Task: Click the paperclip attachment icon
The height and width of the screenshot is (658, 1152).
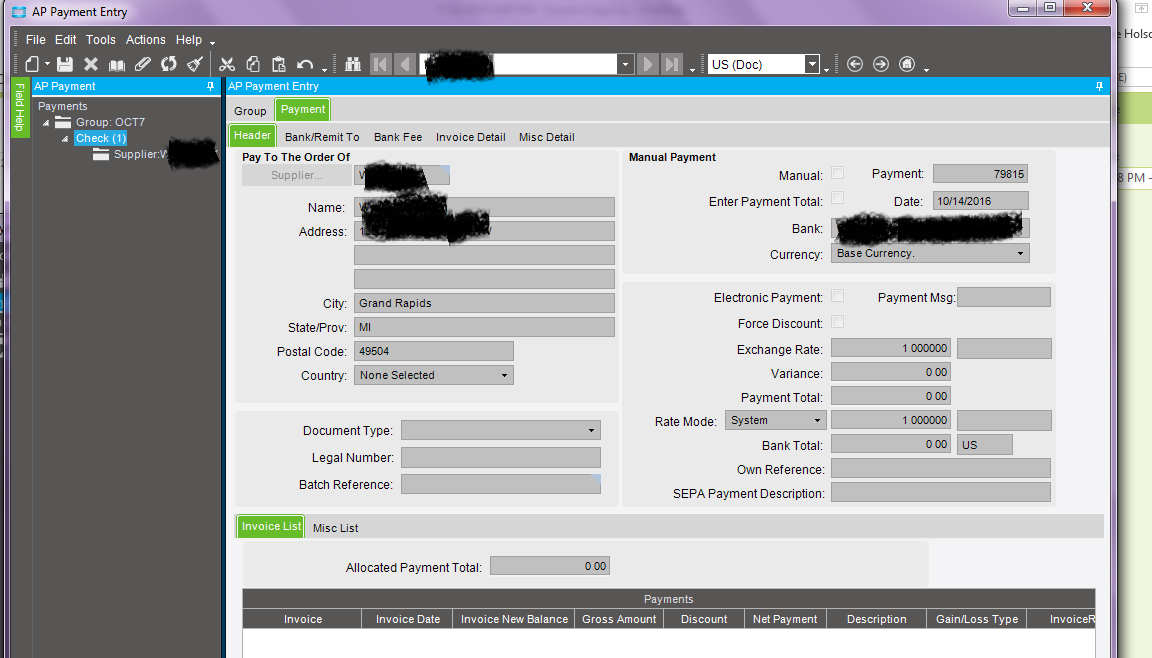Action: (143, 64)
